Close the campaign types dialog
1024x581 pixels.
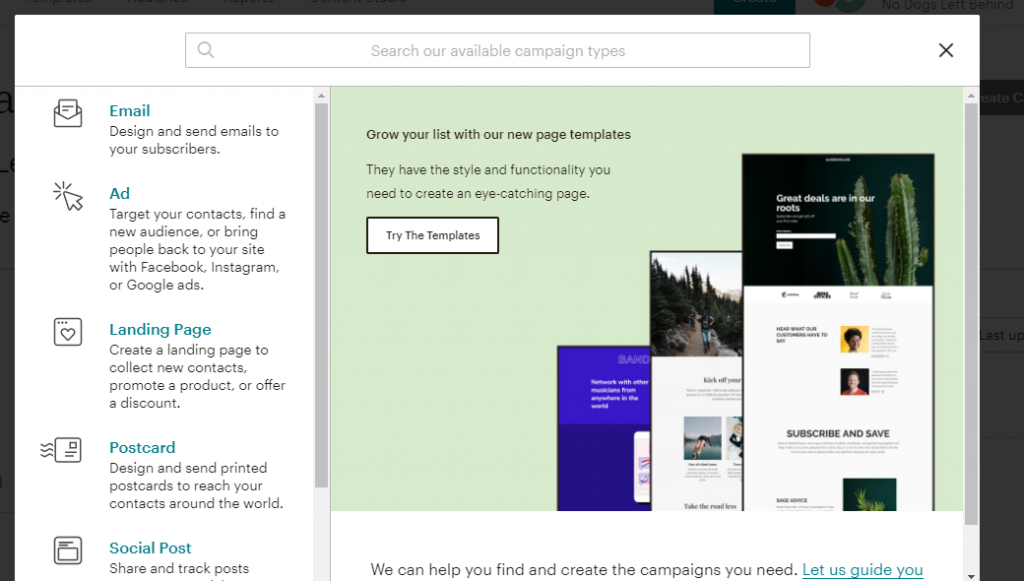(946, 50)
